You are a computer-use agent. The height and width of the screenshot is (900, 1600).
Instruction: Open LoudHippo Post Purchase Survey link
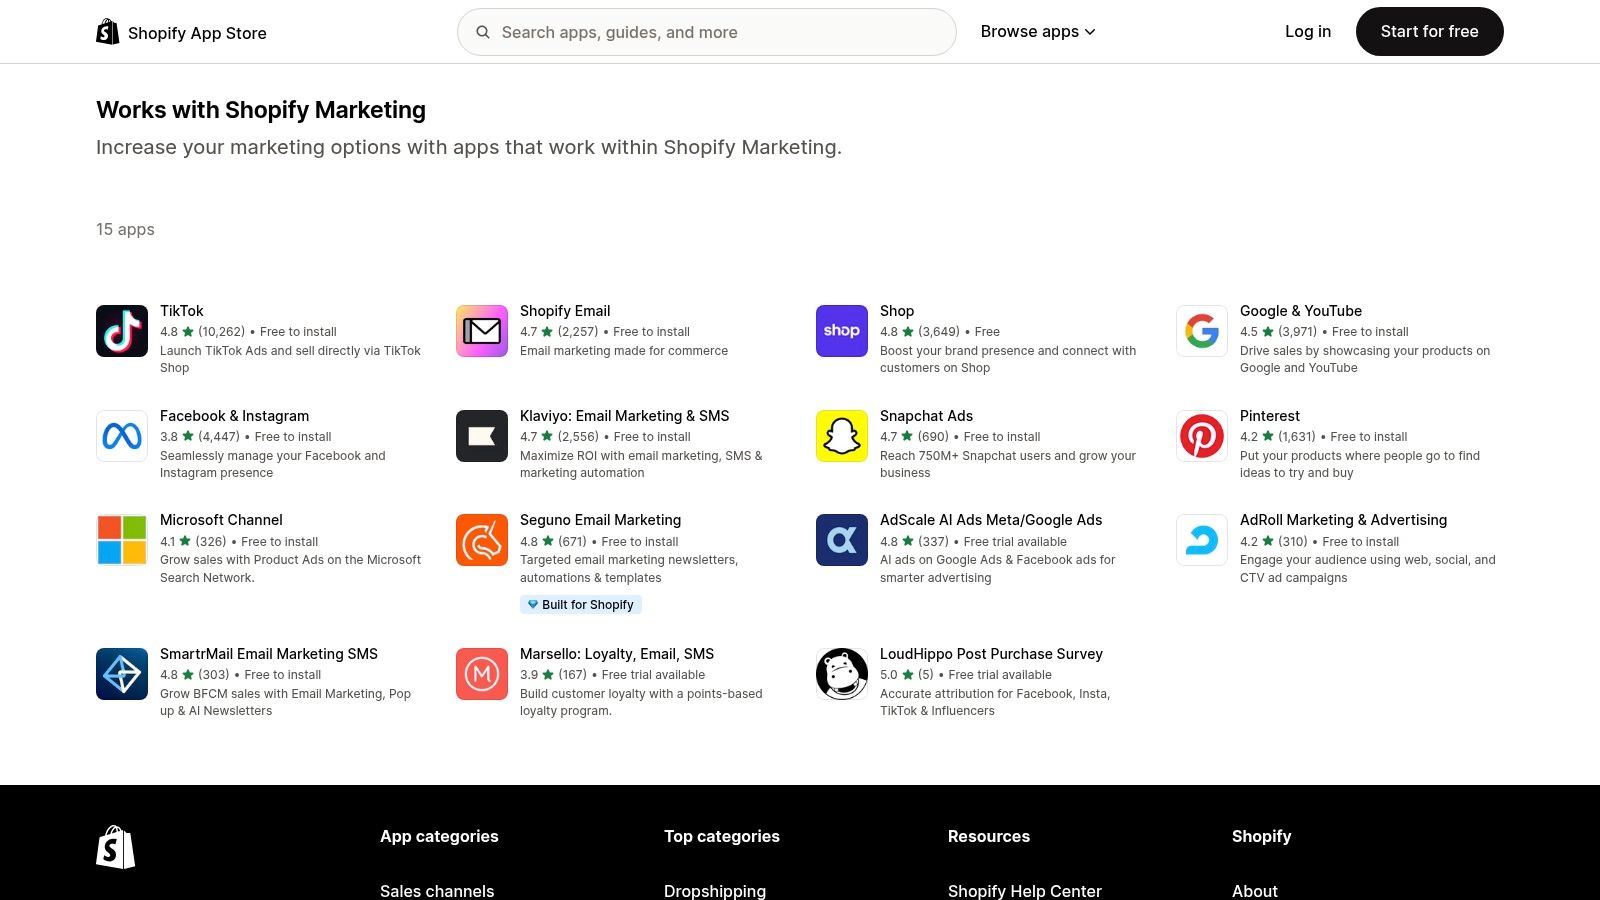coord(991,654)
